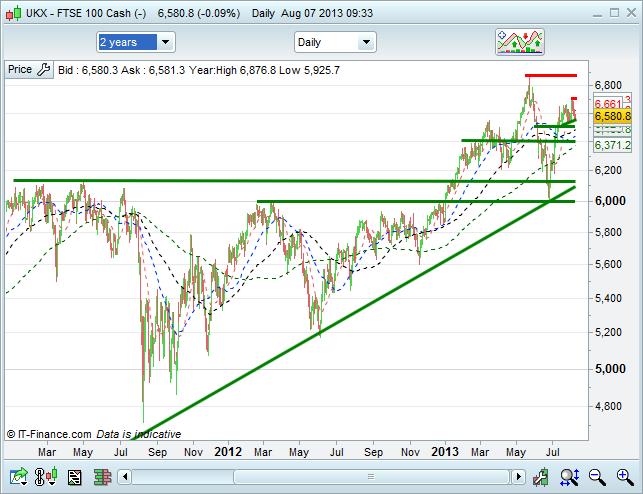Click the Price label button
This screenshot has height=494, width=643.
(x=20, y=70)
